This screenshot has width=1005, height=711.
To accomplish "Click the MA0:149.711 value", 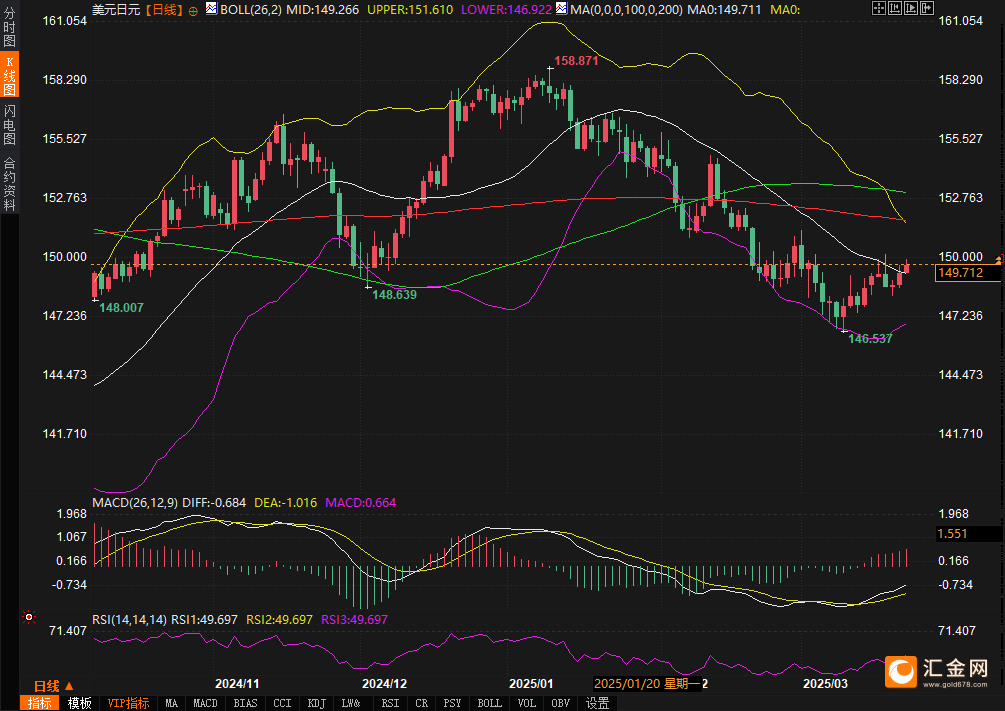I will click(724, 10).
